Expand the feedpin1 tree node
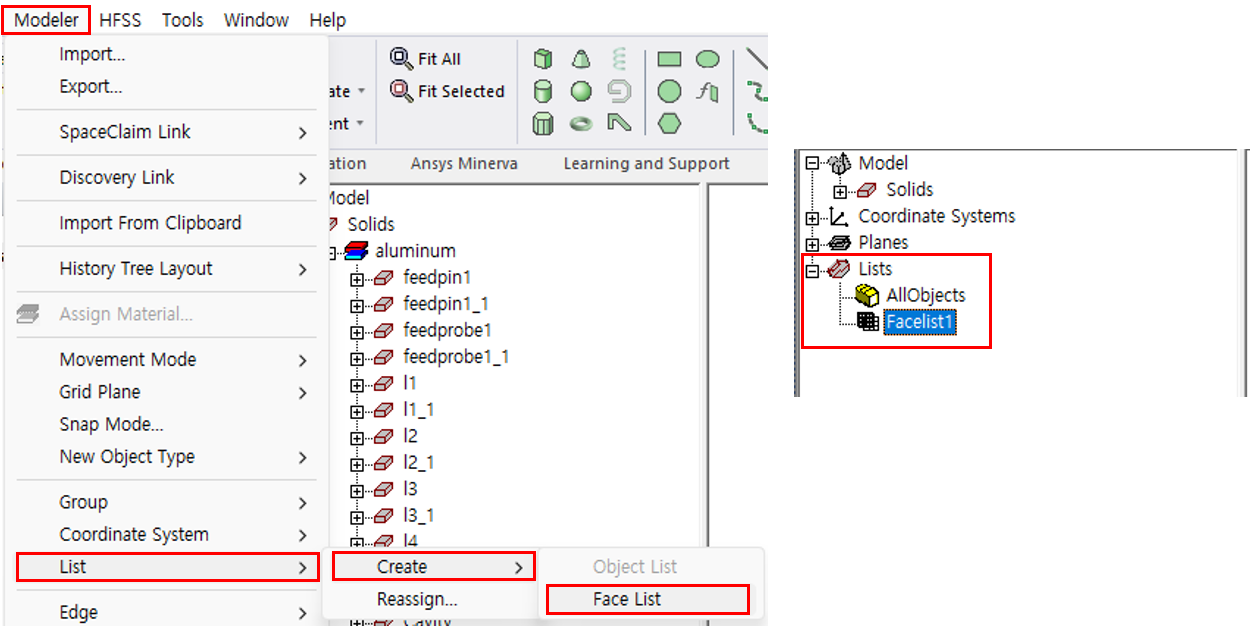 pyautogui.click(x=357, y=278)
